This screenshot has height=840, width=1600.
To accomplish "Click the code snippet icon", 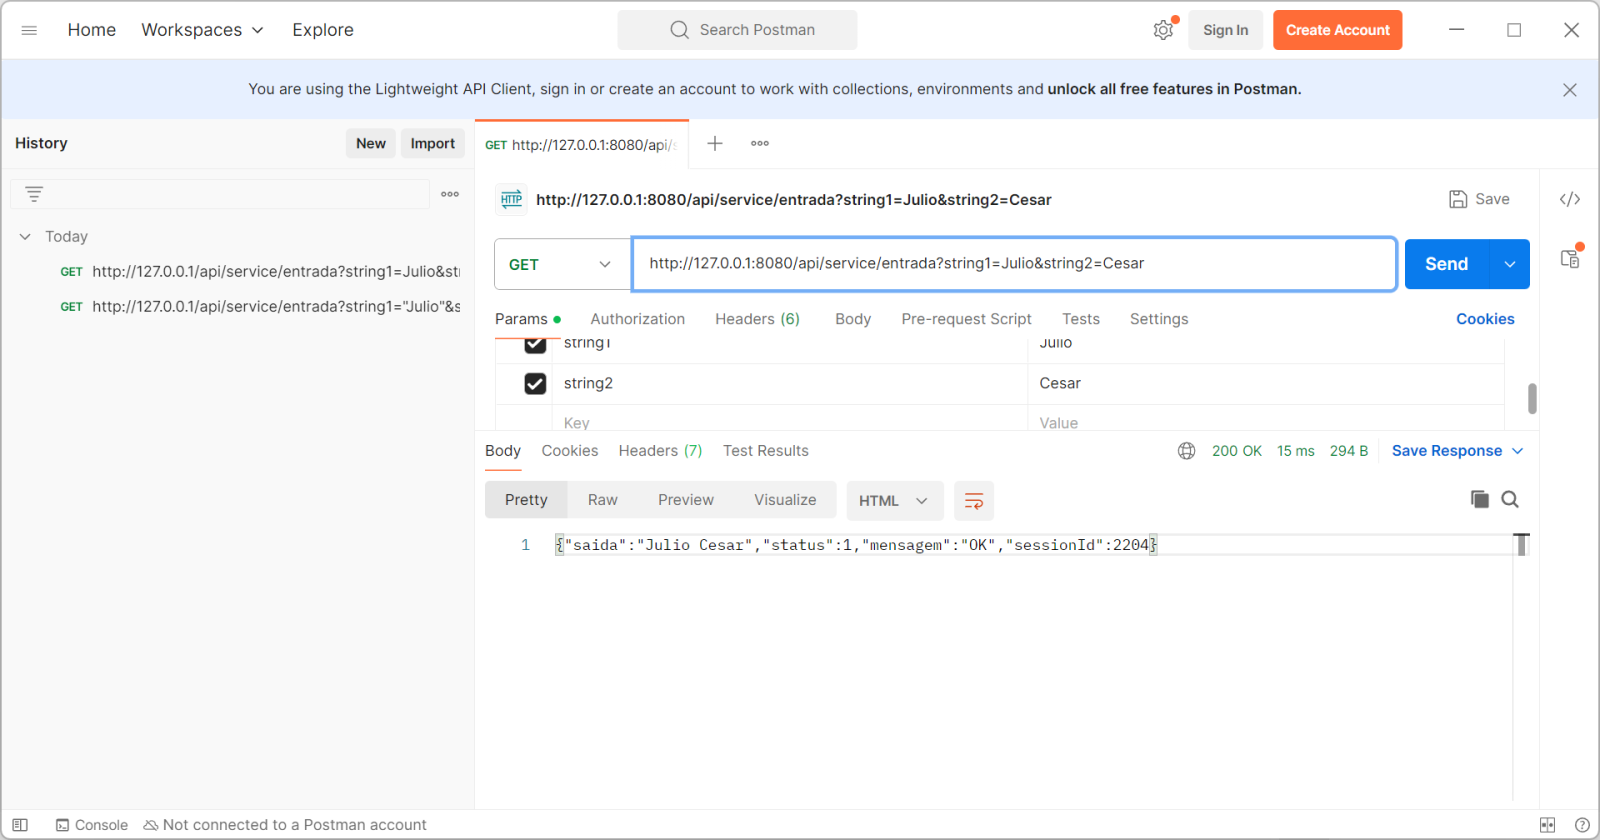I will pos(1569,199).
